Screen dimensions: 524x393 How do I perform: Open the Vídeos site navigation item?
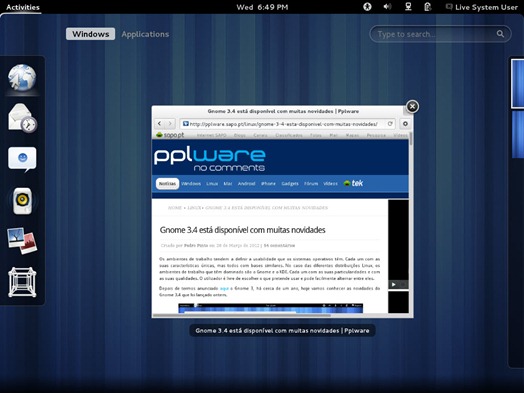point(330,183)
